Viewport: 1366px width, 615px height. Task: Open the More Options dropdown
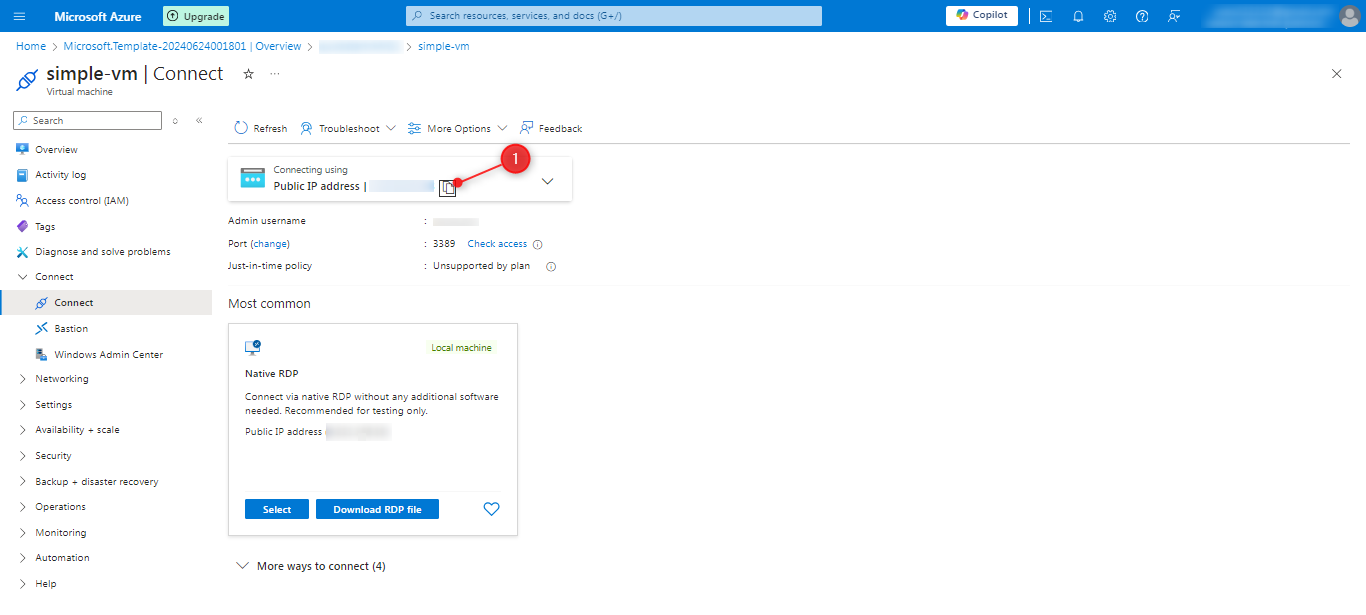click(457, 128)
